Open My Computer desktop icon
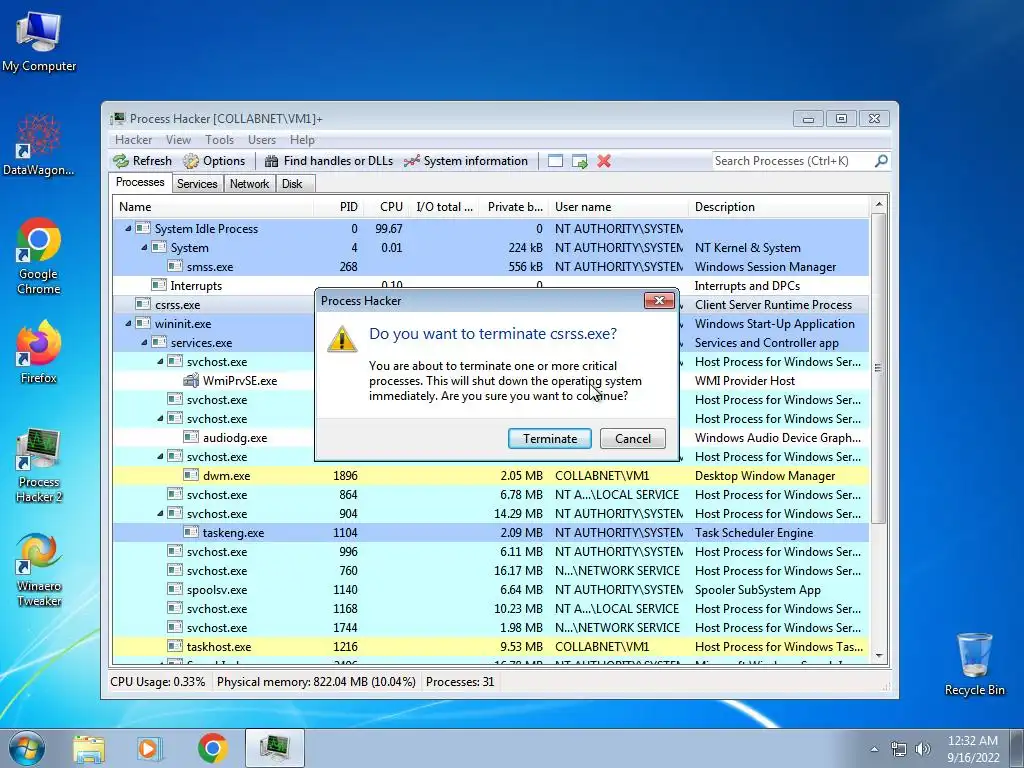This screenshot has width=1024, height=768. [39, 40]
